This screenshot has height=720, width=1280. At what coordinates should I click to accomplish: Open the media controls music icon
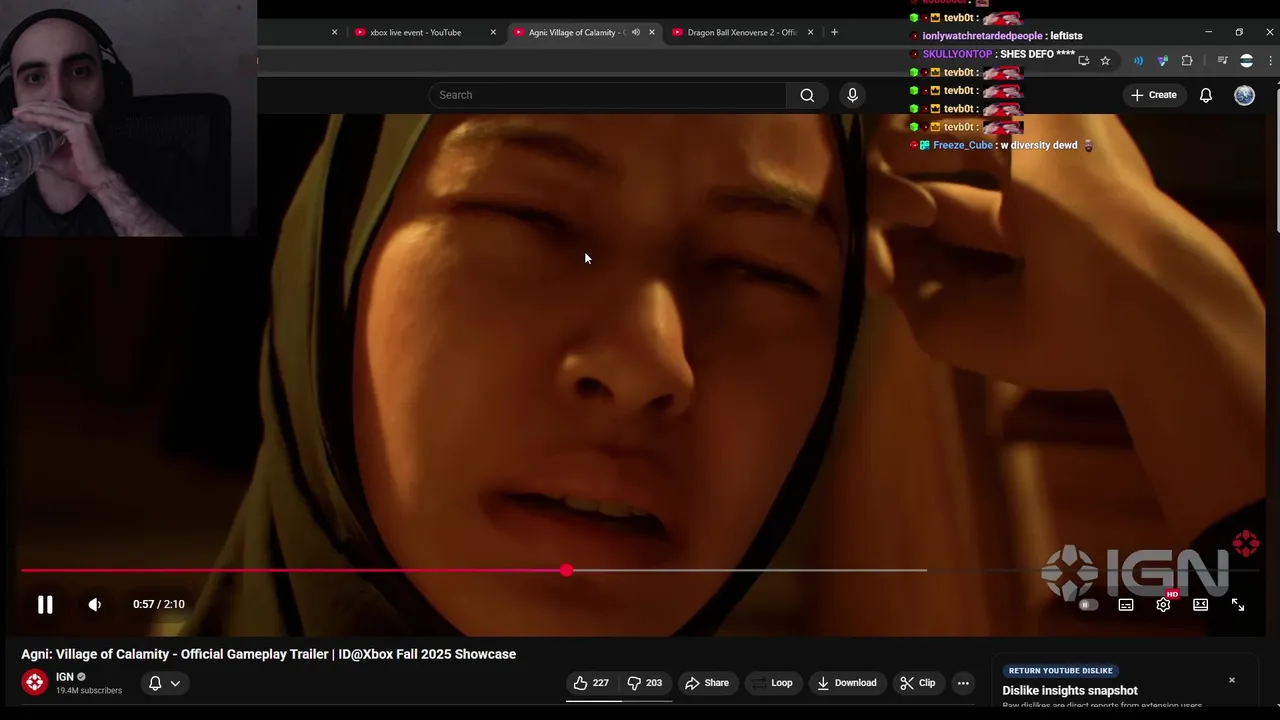click(1222, 61)
